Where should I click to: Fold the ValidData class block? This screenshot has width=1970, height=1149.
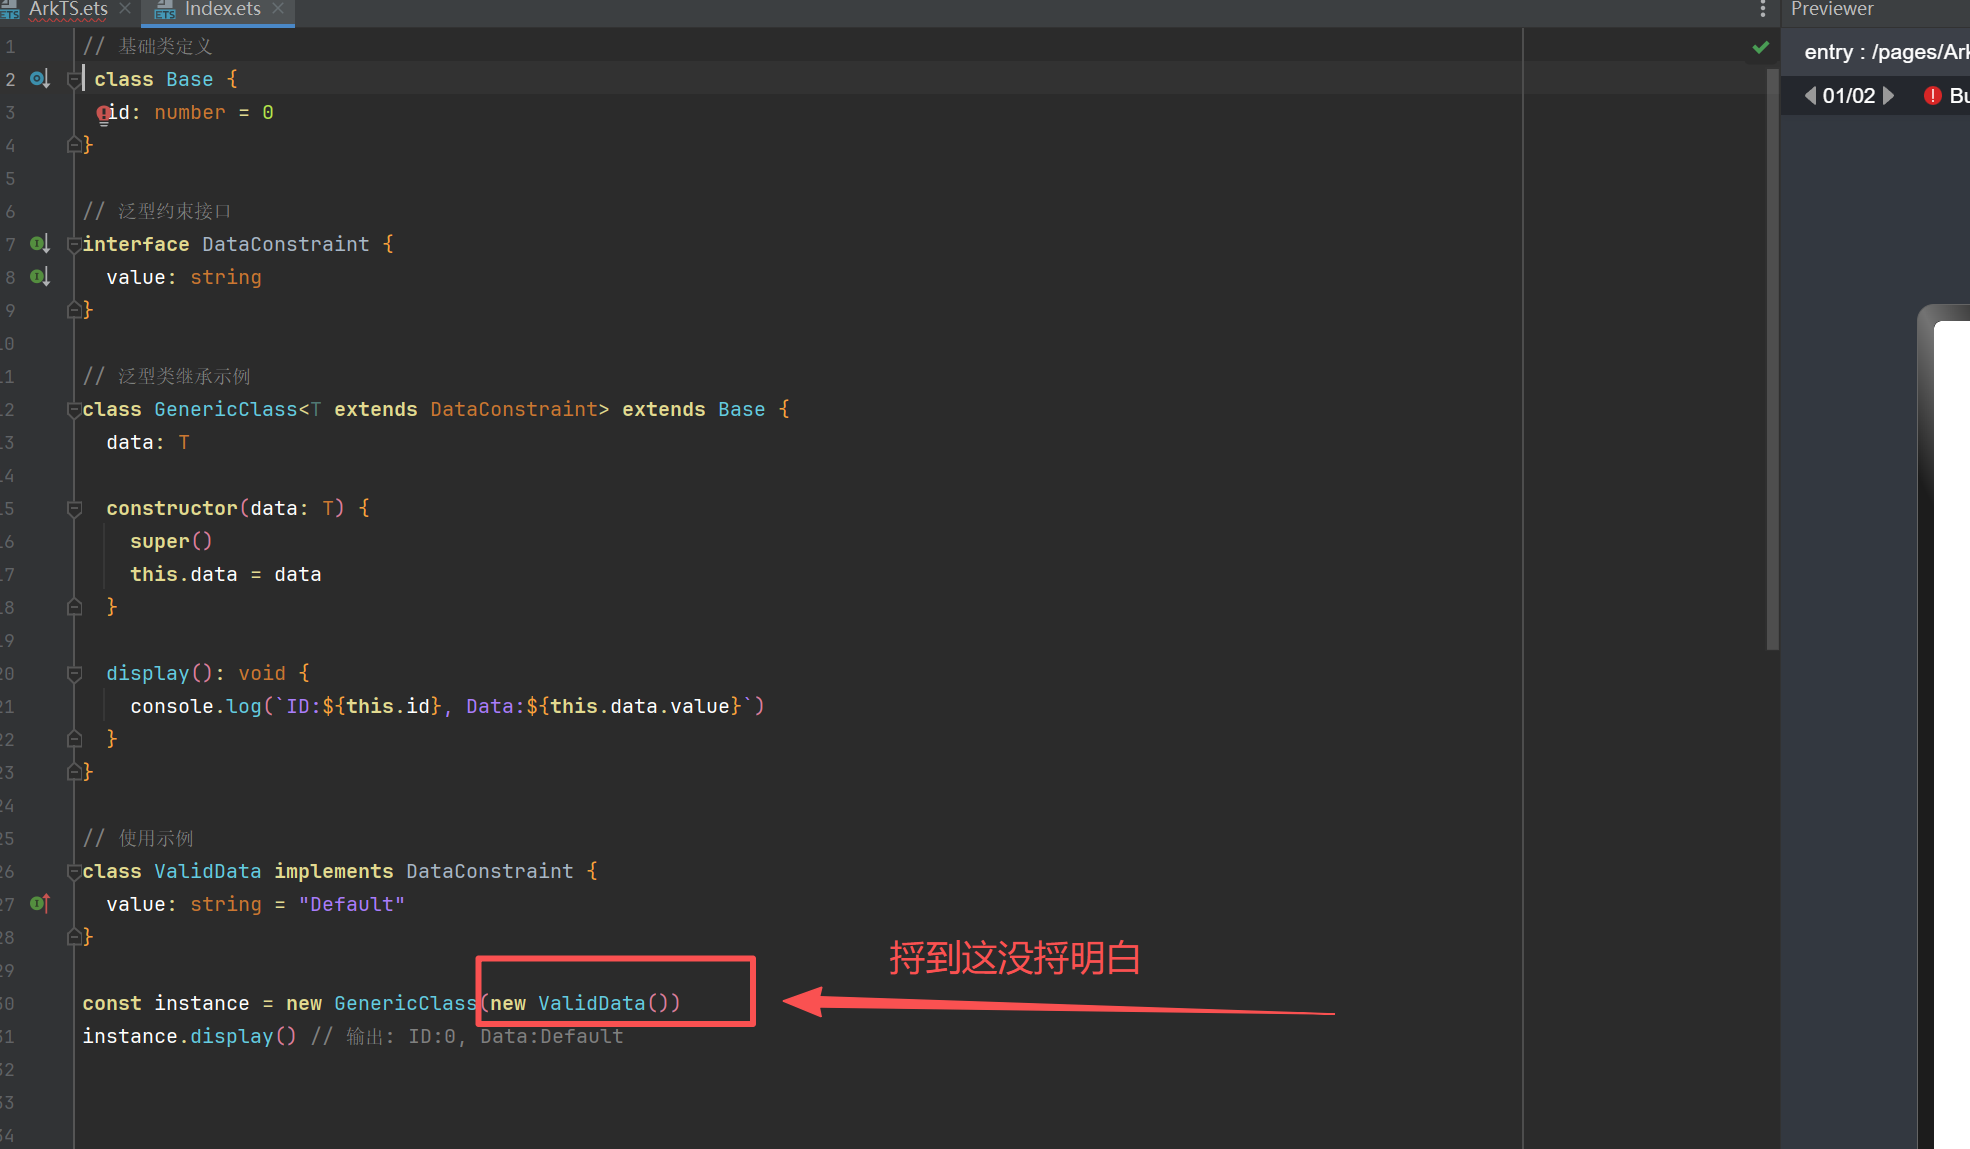(x=74, y=871)
